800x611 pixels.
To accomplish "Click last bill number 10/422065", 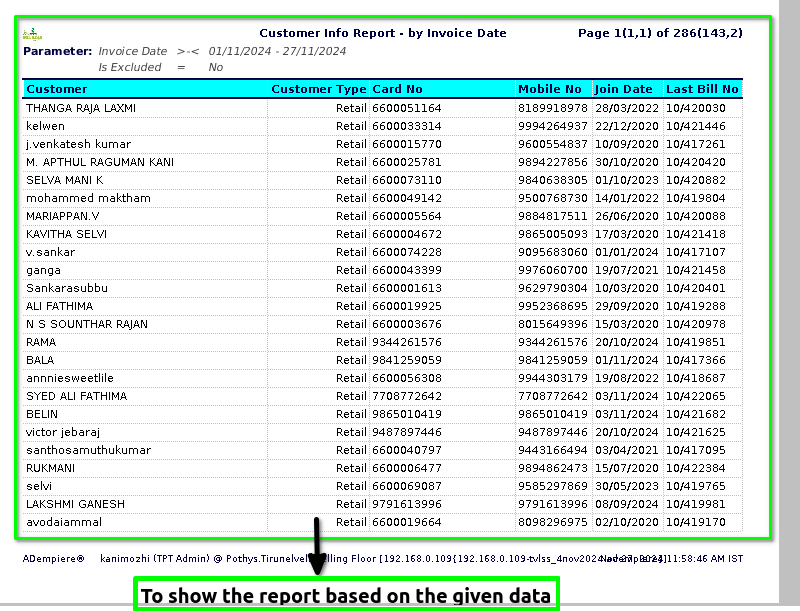I will point(696,396).
